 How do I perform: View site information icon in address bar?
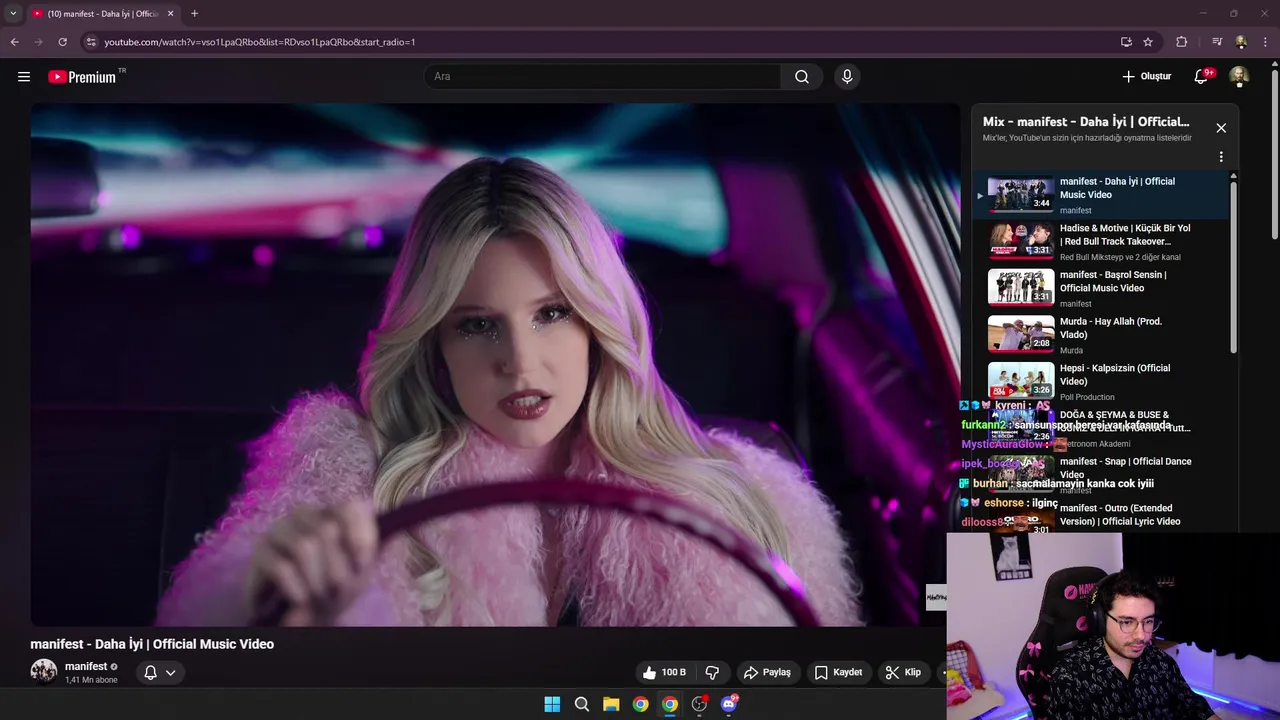click(91, 42)
